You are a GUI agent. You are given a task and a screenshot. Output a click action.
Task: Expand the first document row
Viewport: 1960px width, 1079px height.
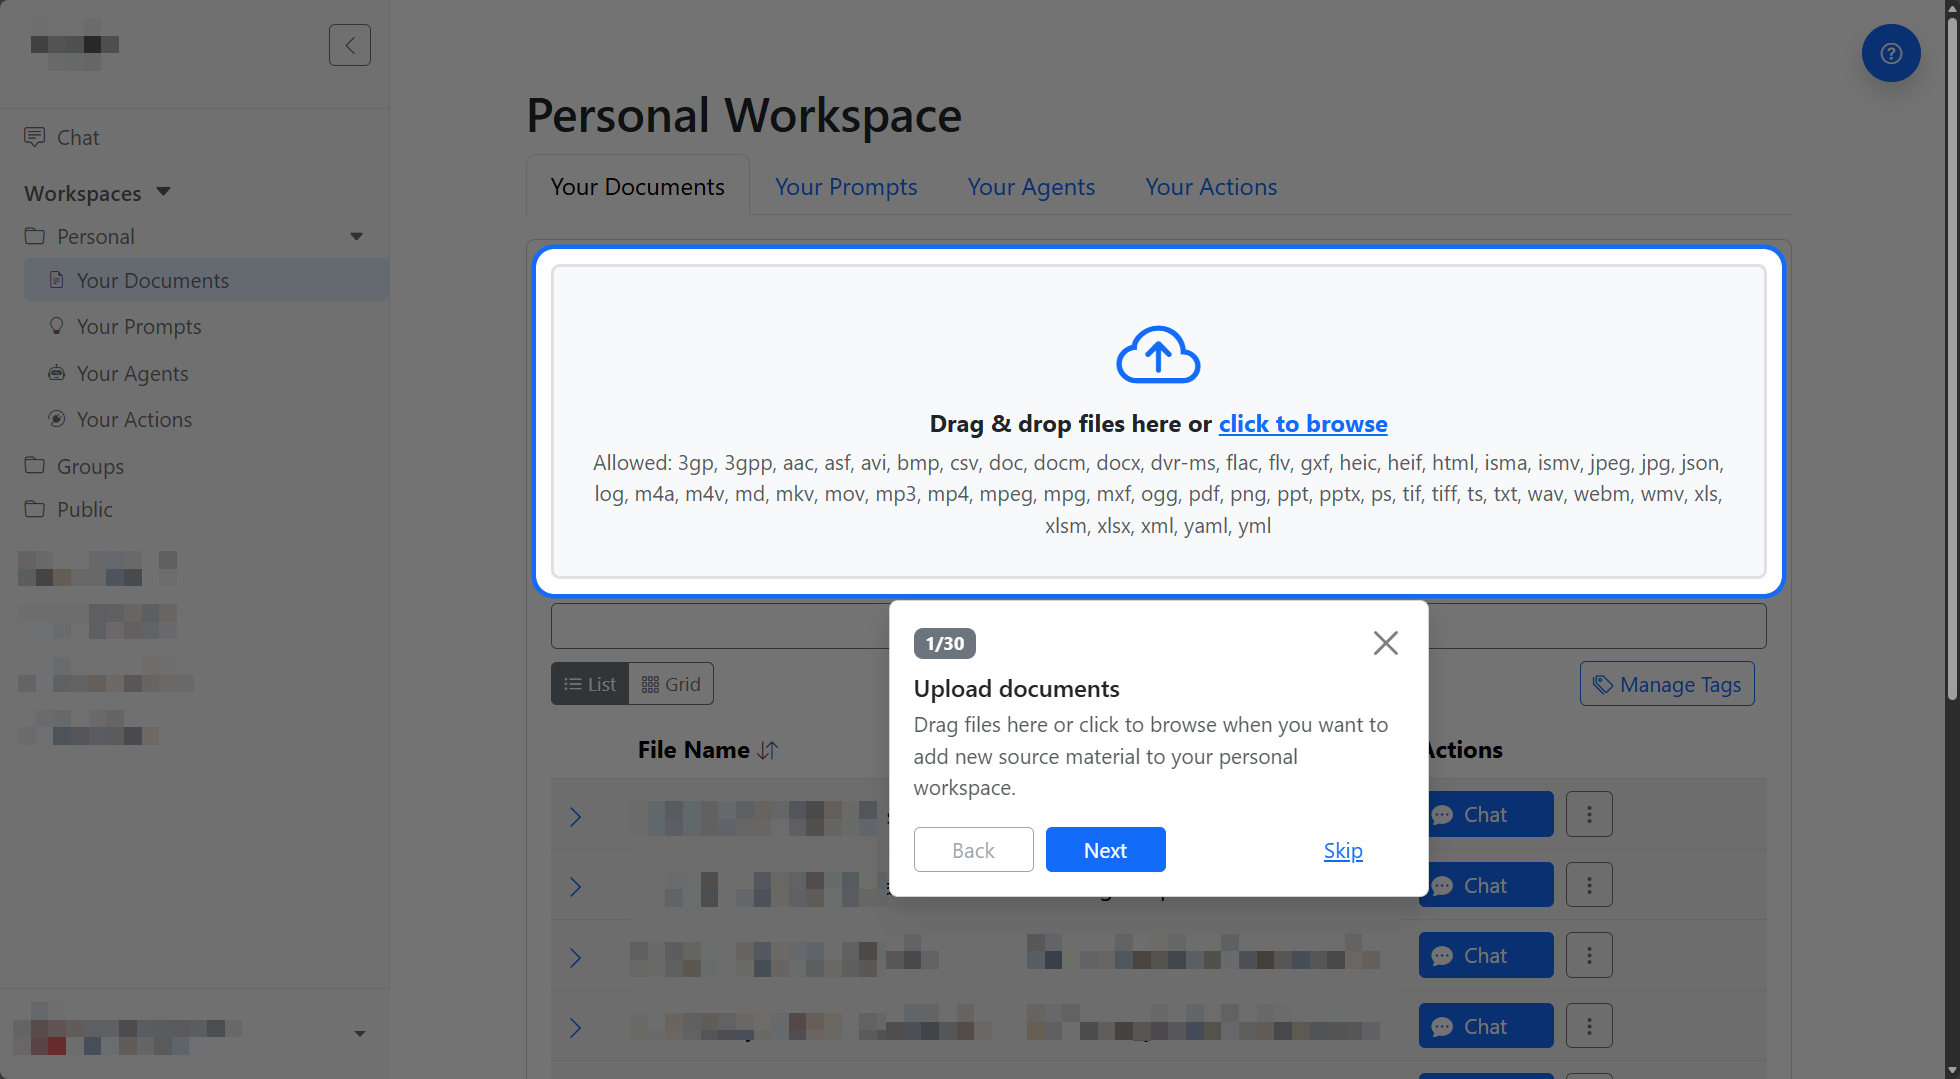tap(575, 816)
